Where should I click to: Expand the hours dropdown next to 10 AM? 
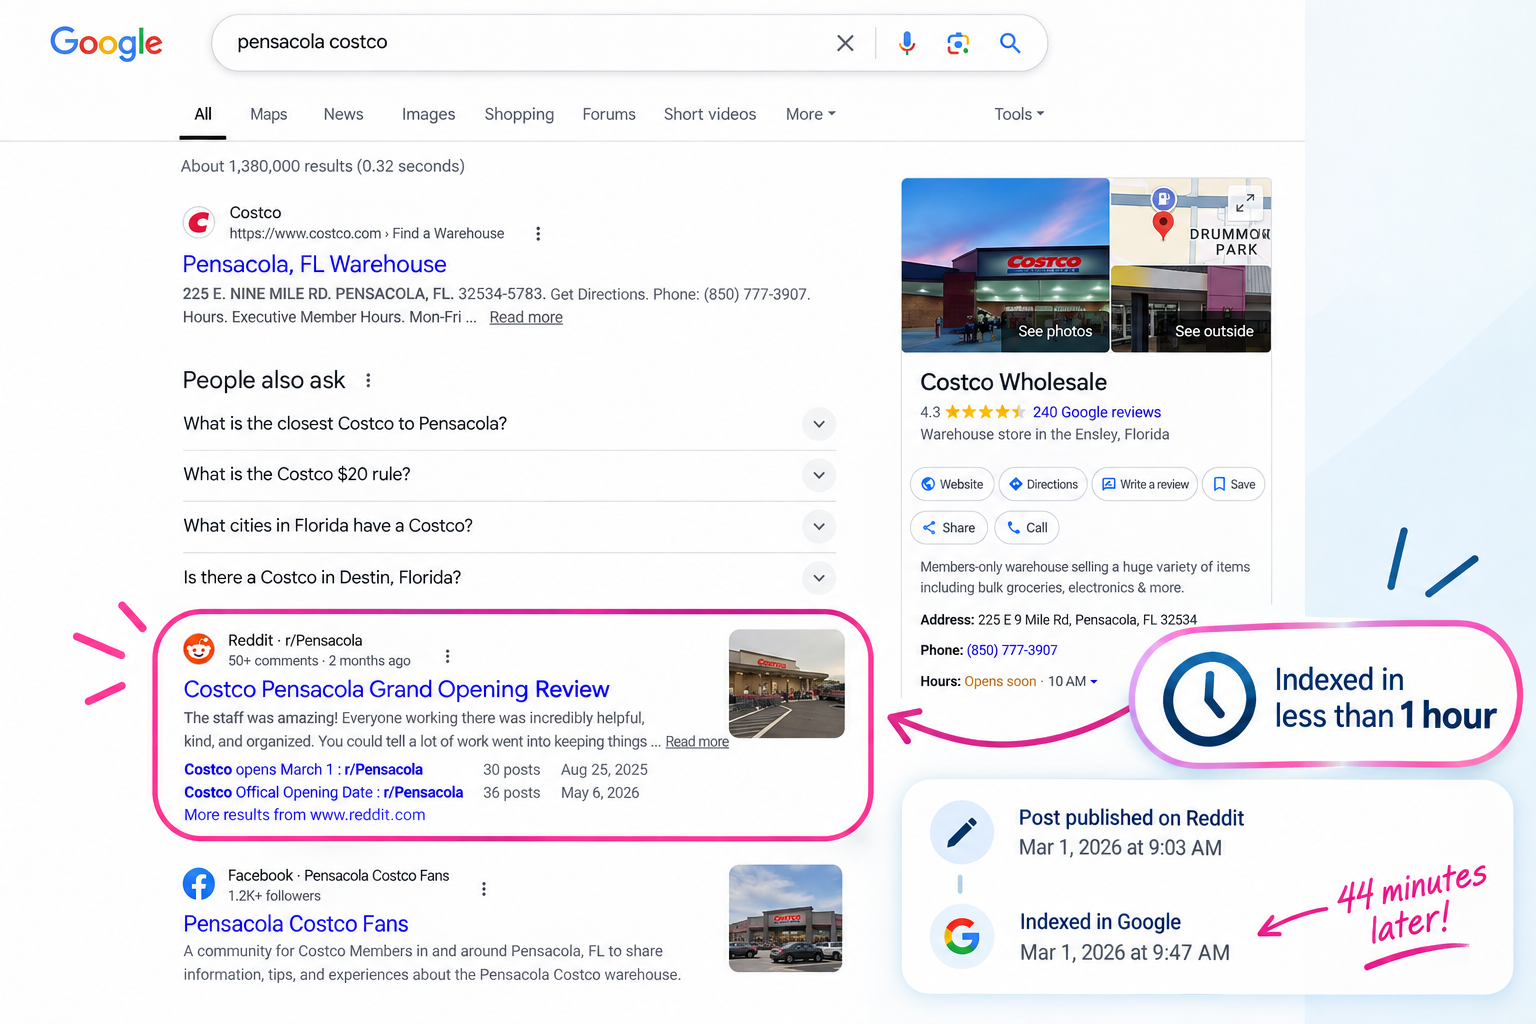pyautogui.click(x=1094, y=682)
